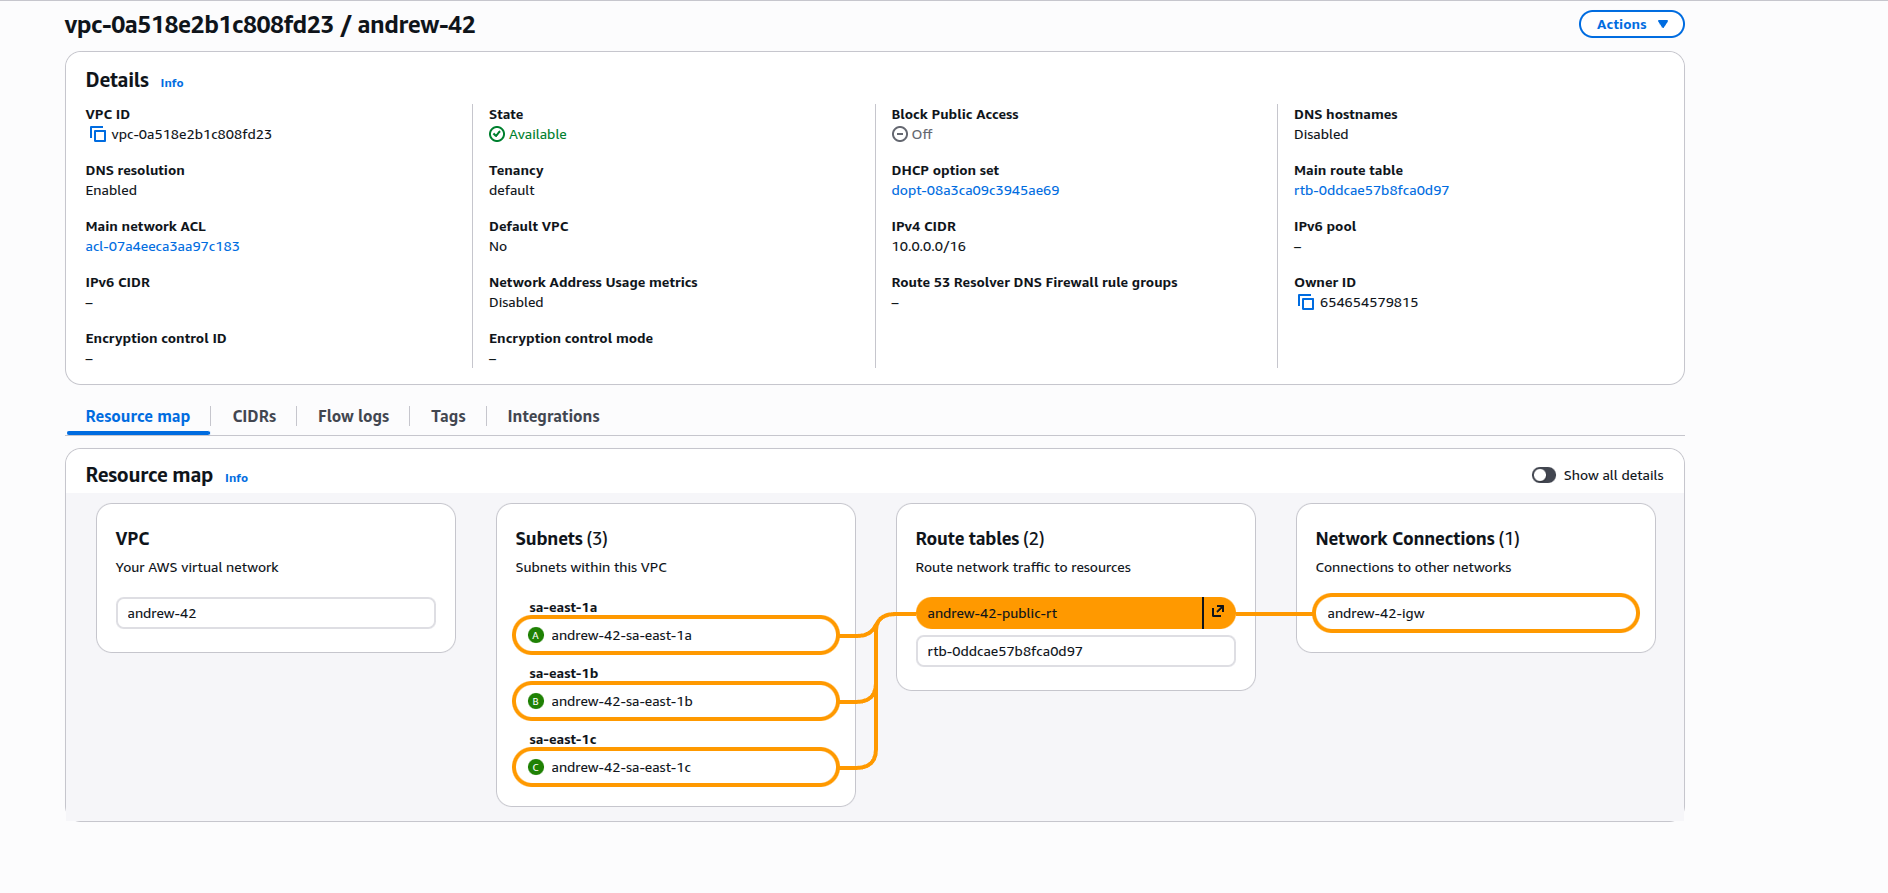The image size is (1888, 893).
Task: Click the Route tables (2) heading
Action: tap(980, 538)
